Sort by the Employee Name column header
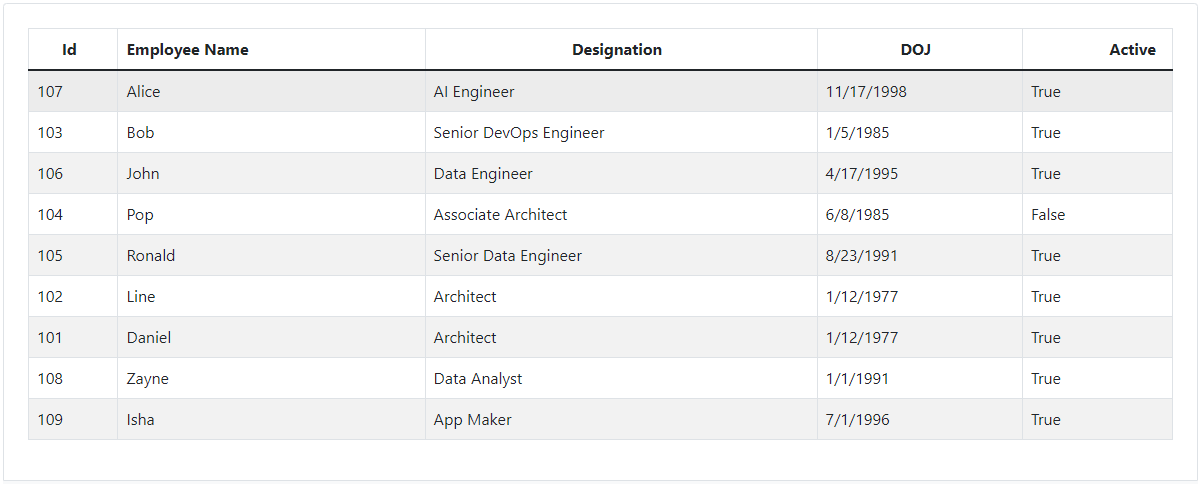Screen dimensions: 1201x484 coord(188,50)
